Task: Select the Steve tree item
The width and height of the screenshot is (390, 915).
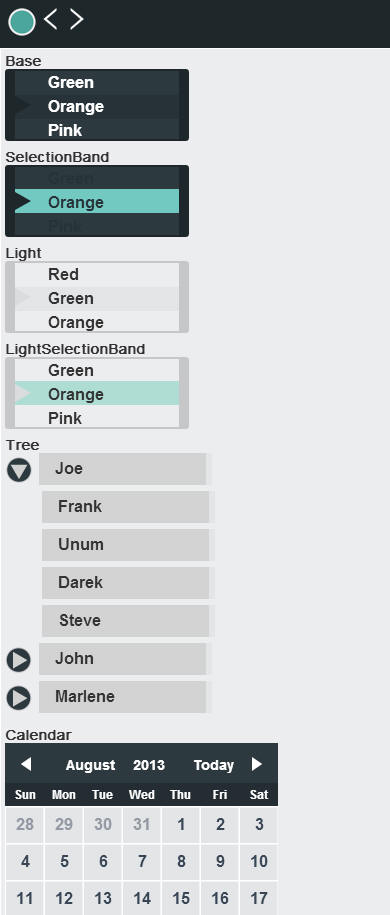Action: coord(126,620)
